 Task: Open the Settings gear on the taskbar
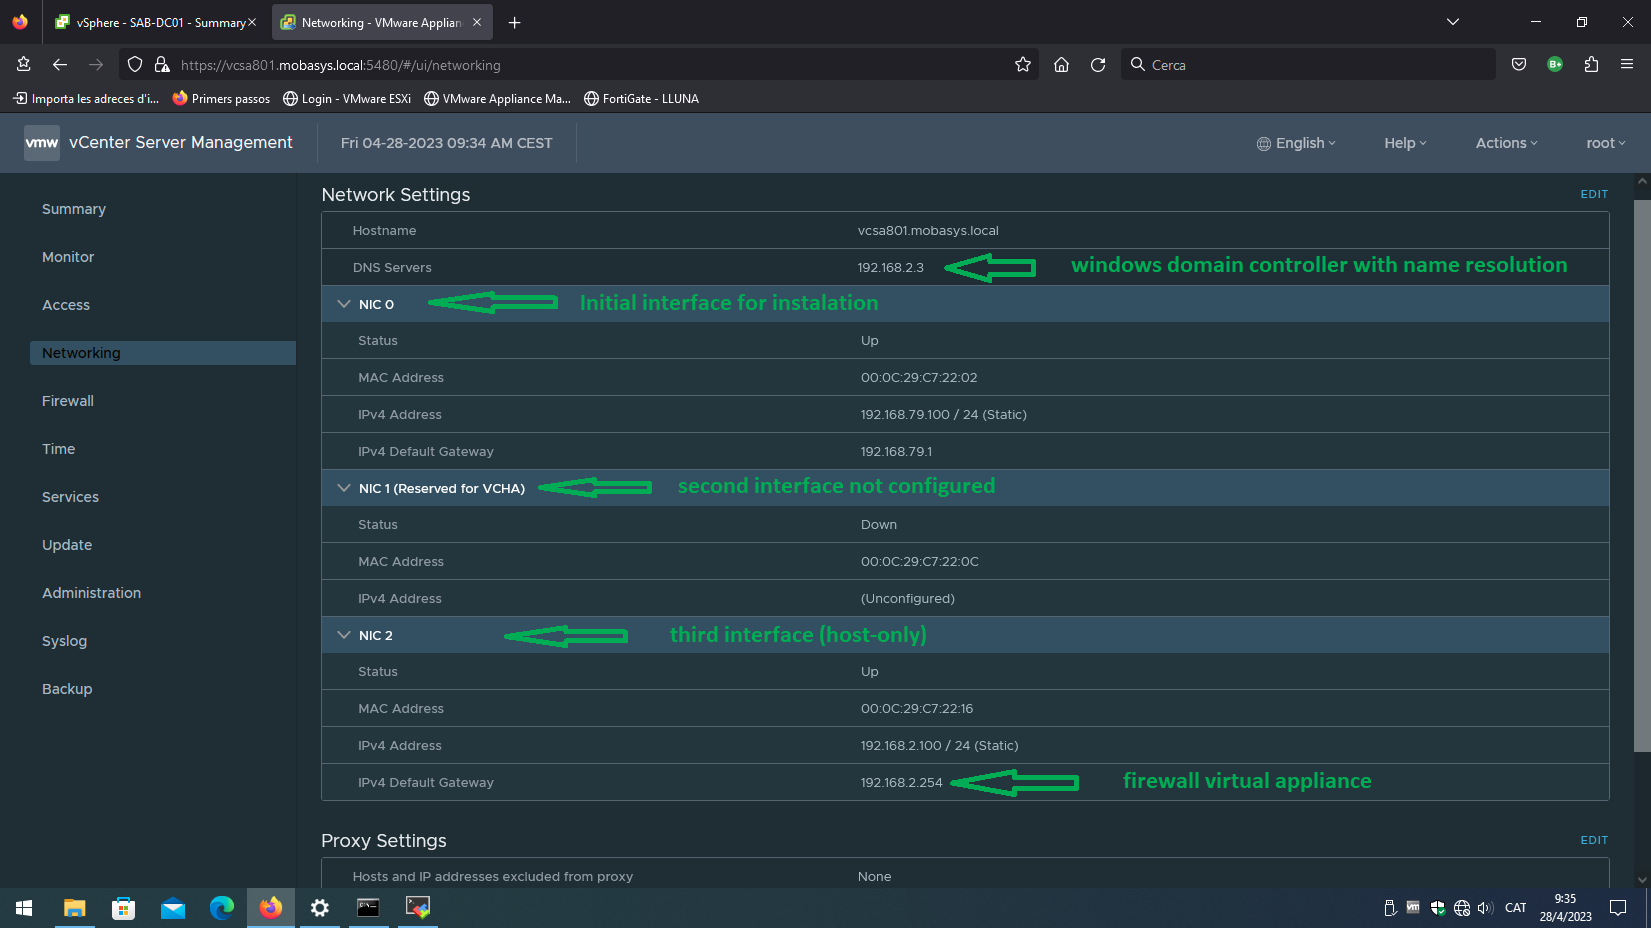pos(320,908)
